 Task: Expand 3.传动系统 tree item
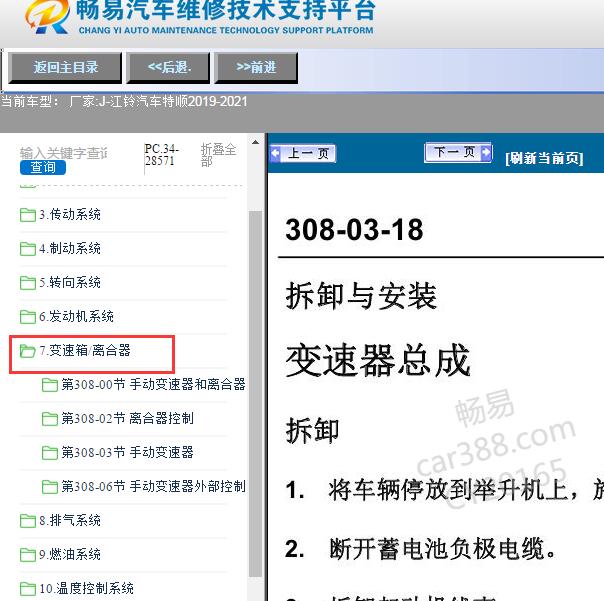[70, 215]
